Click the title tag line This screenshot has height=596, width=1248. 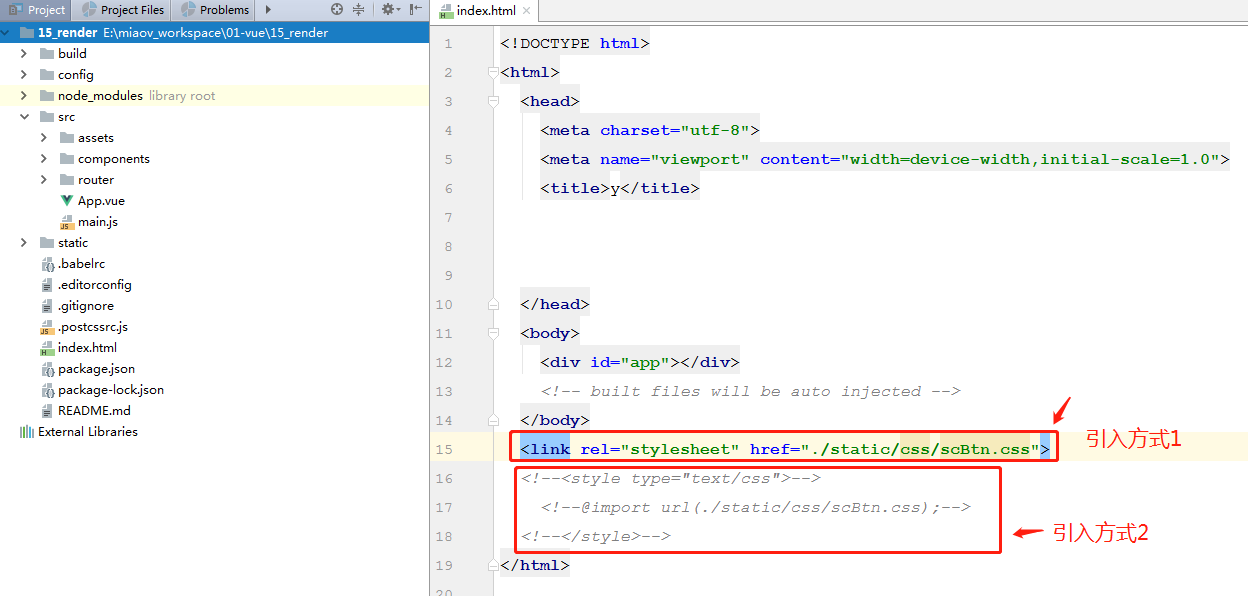(620, 188)
